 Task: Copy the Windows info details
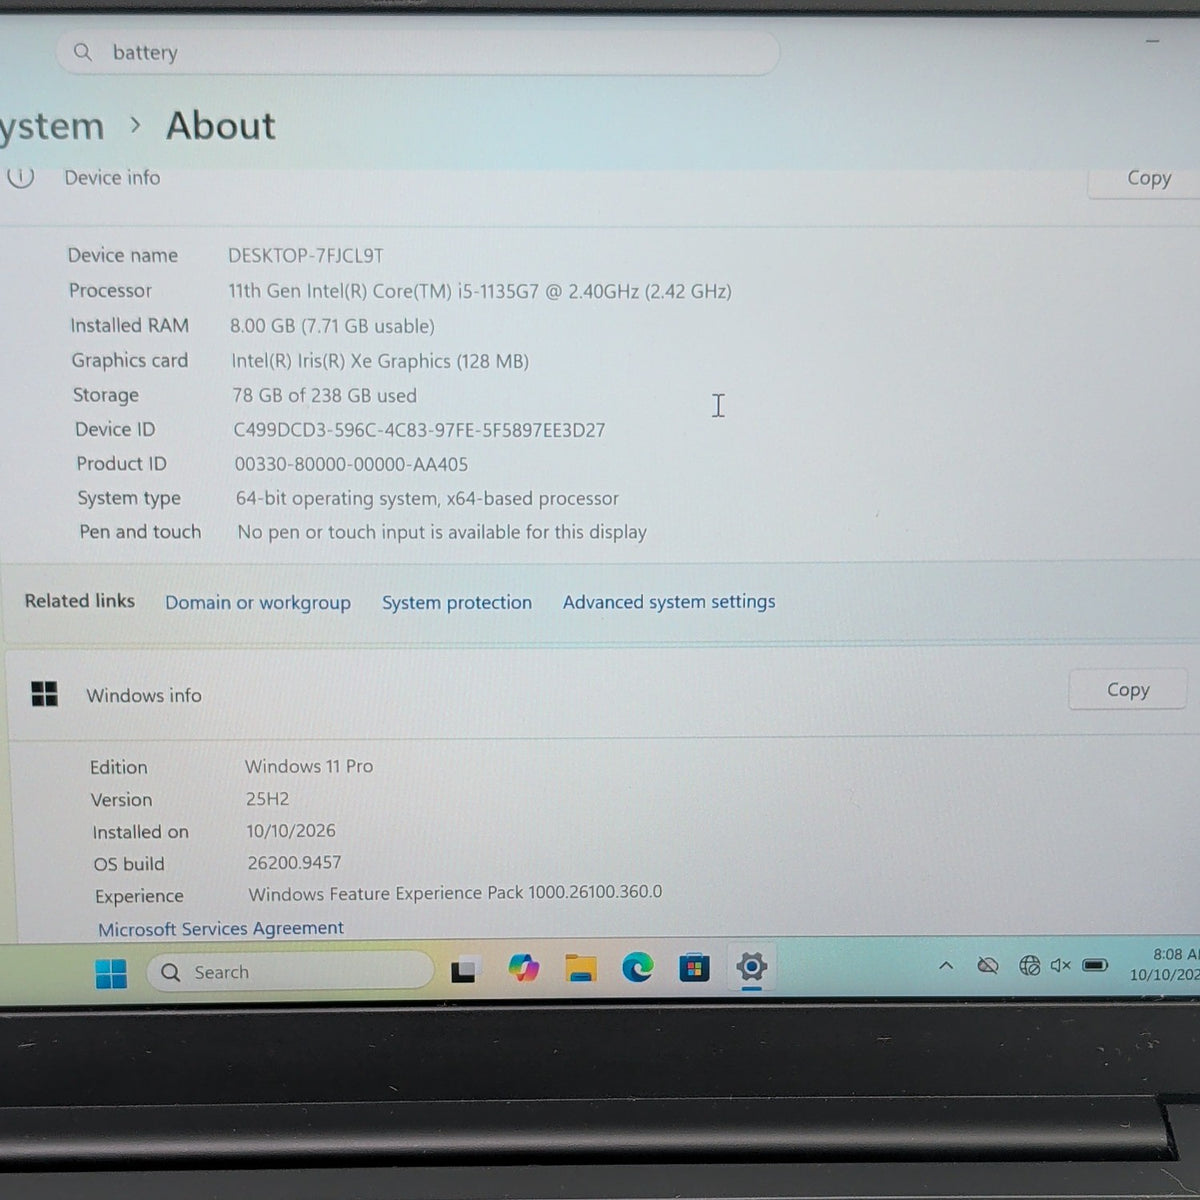[x=1127, y=690]
